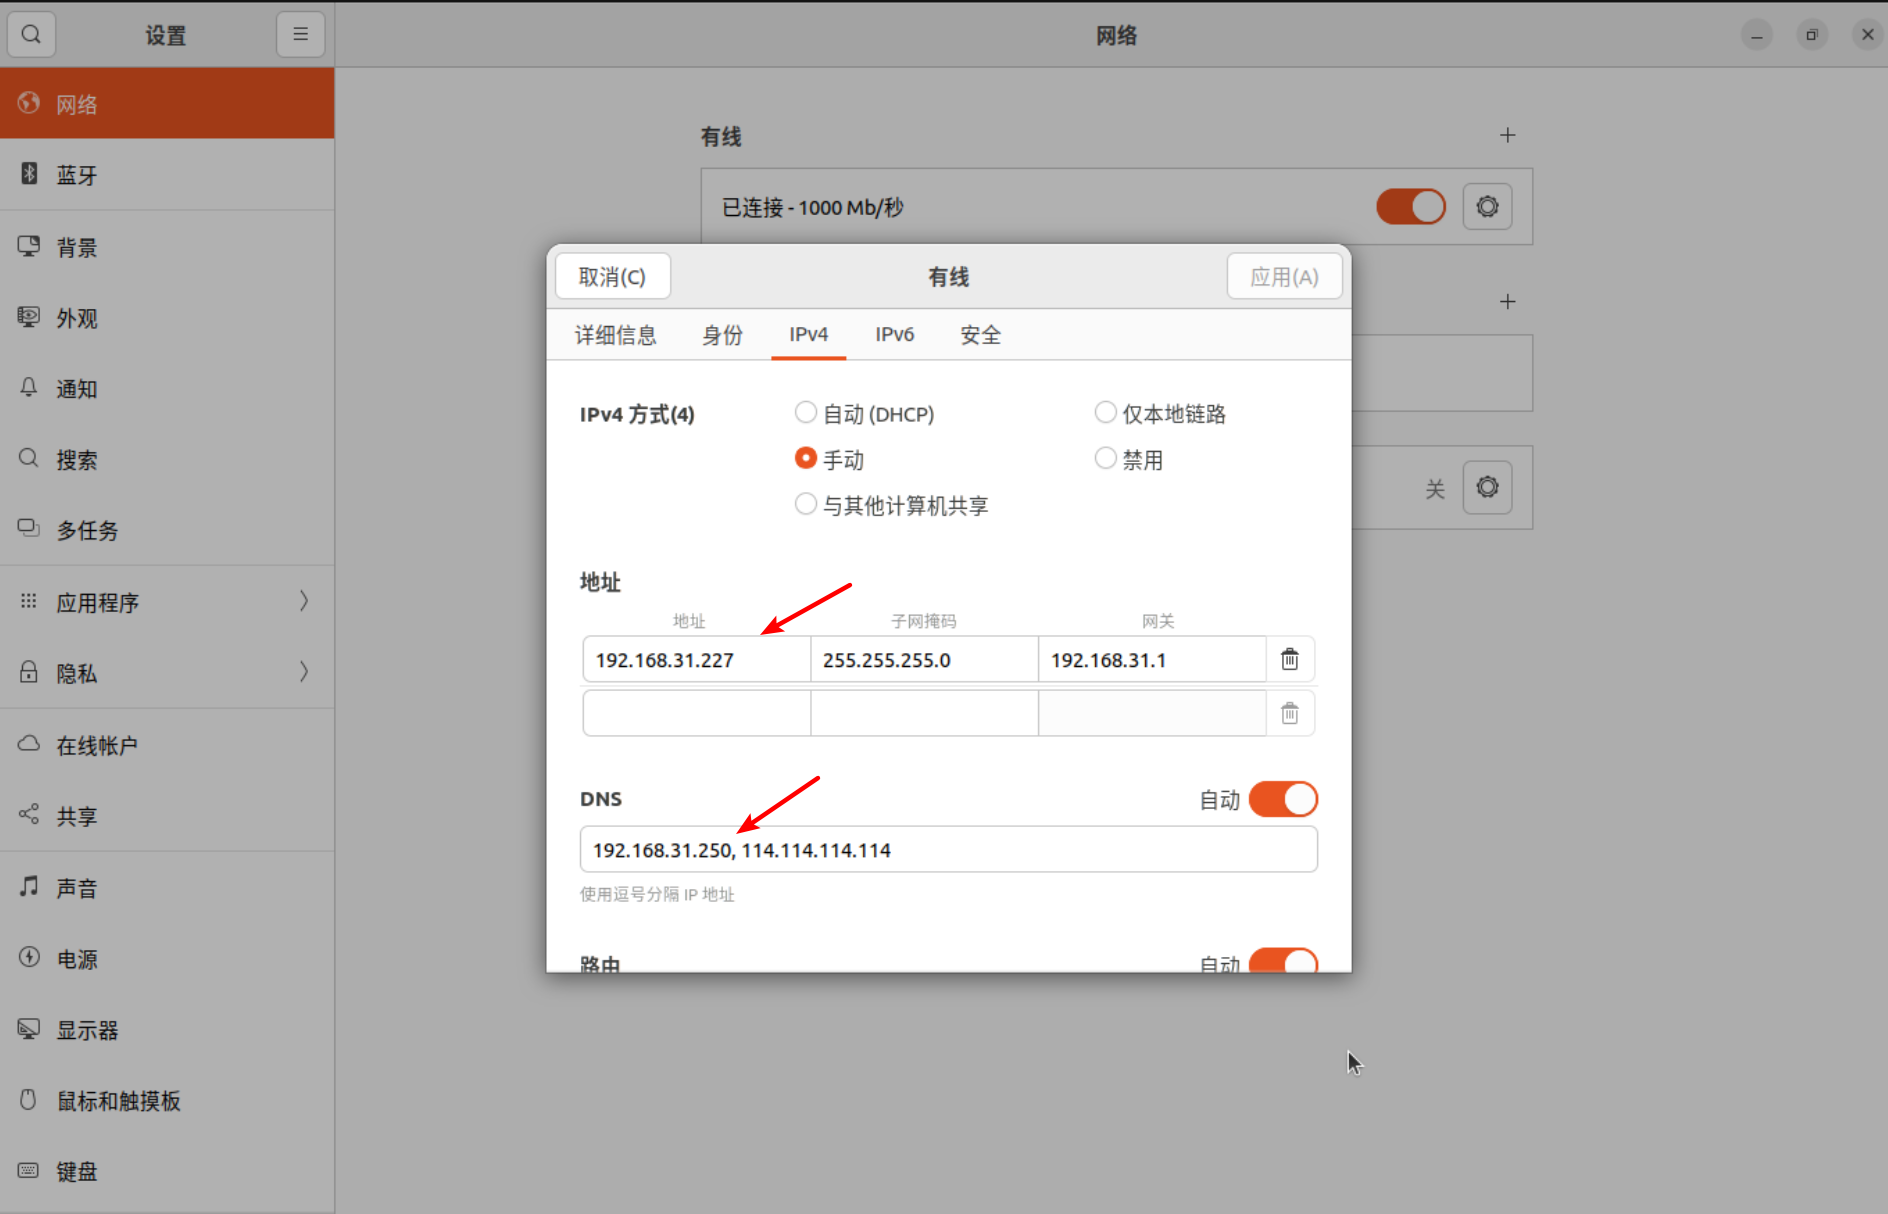
Task: Click the Online Accounts cloud icon
Action: pos(29,744)
